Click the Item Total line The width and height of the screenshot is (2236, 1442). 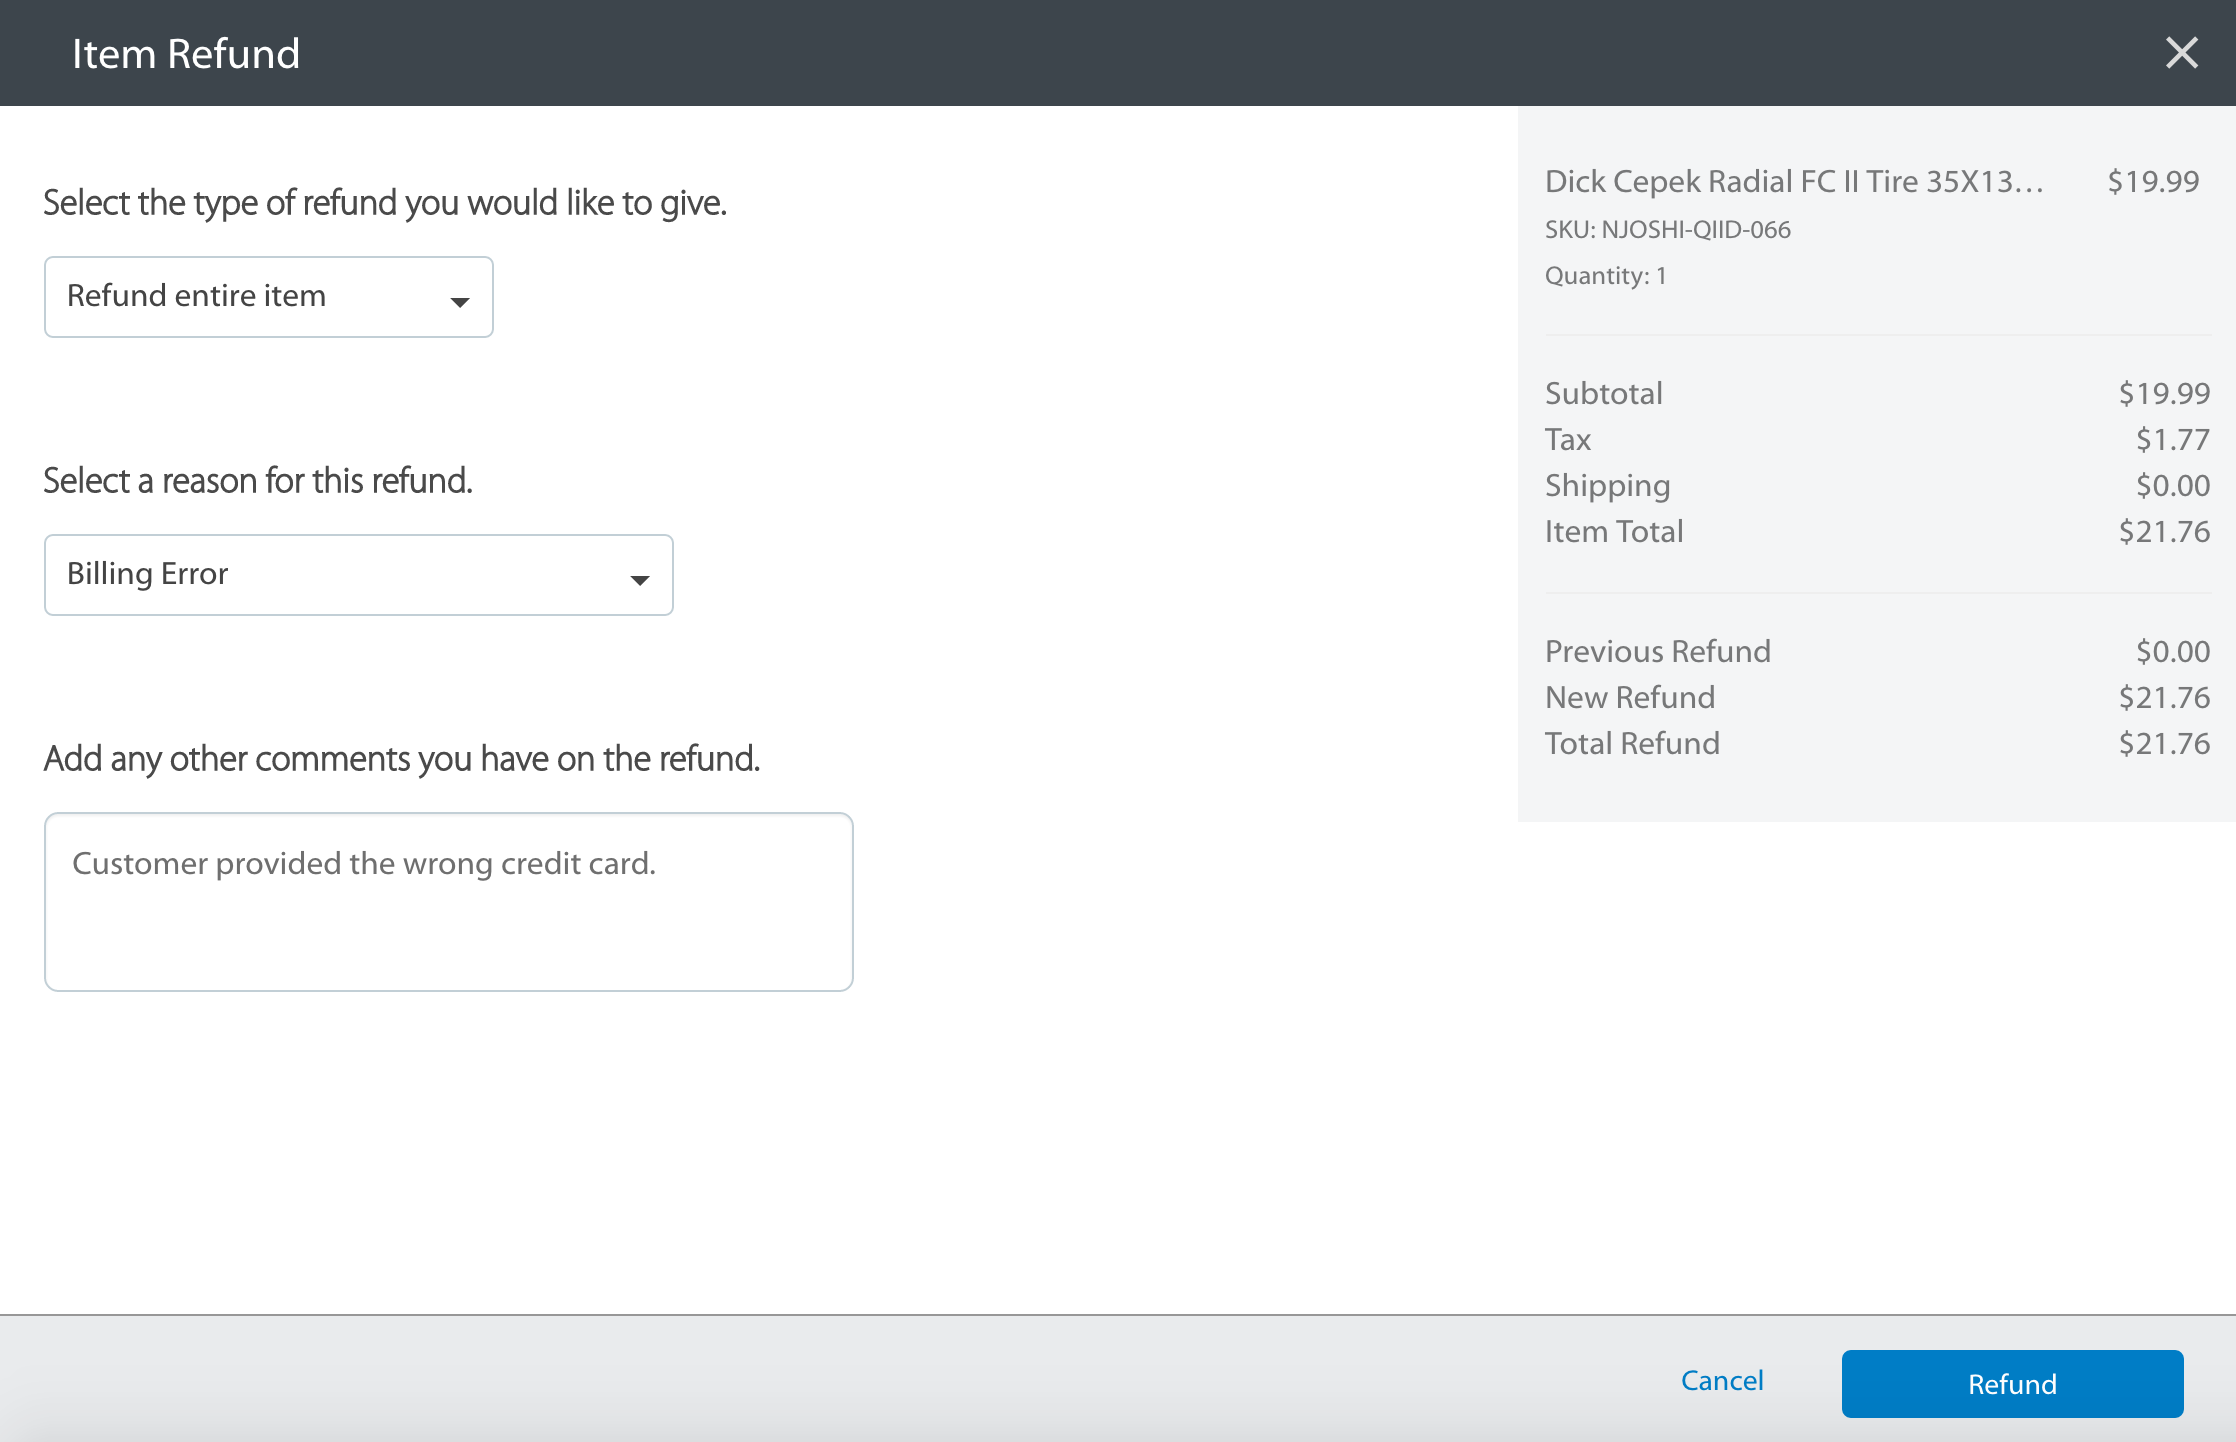point(1613,531)
